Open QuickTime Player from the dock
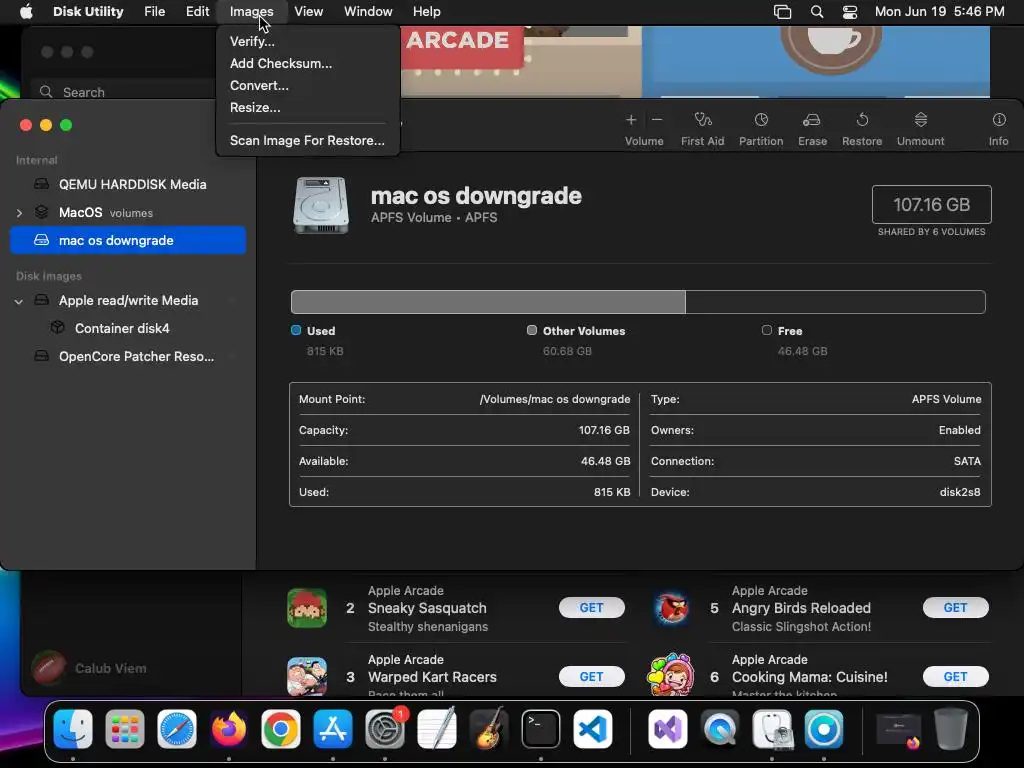Viewport: 1024px width, 768px height. (x=720, y=728)
